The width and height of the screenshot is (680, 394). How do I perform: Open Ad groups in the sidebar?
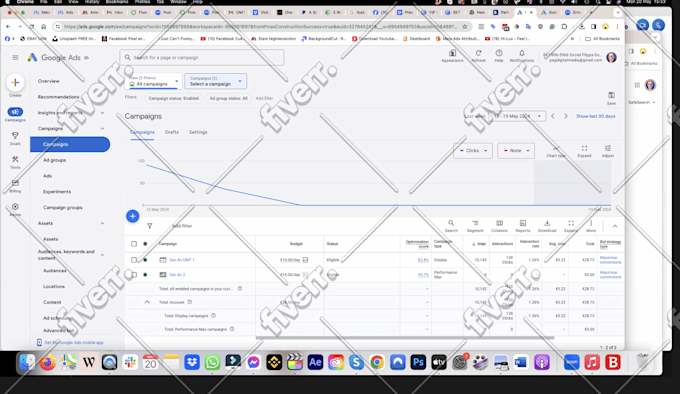click(x=55, y=160)
